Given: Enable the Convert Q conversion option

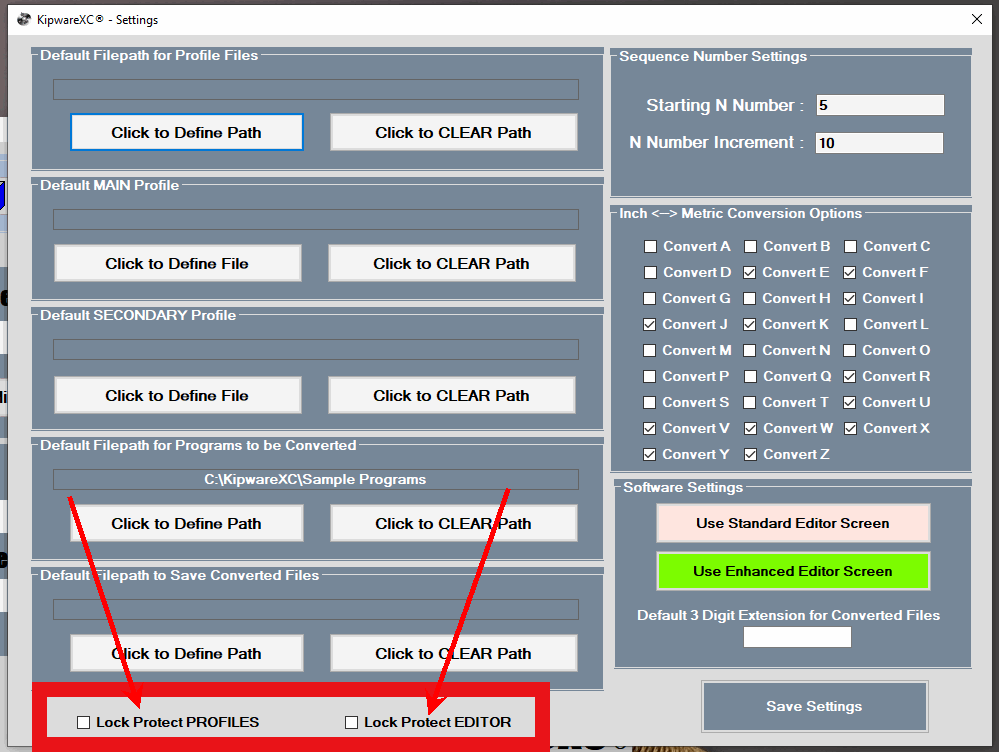Looking at the screenshot, I should [750, 376].
